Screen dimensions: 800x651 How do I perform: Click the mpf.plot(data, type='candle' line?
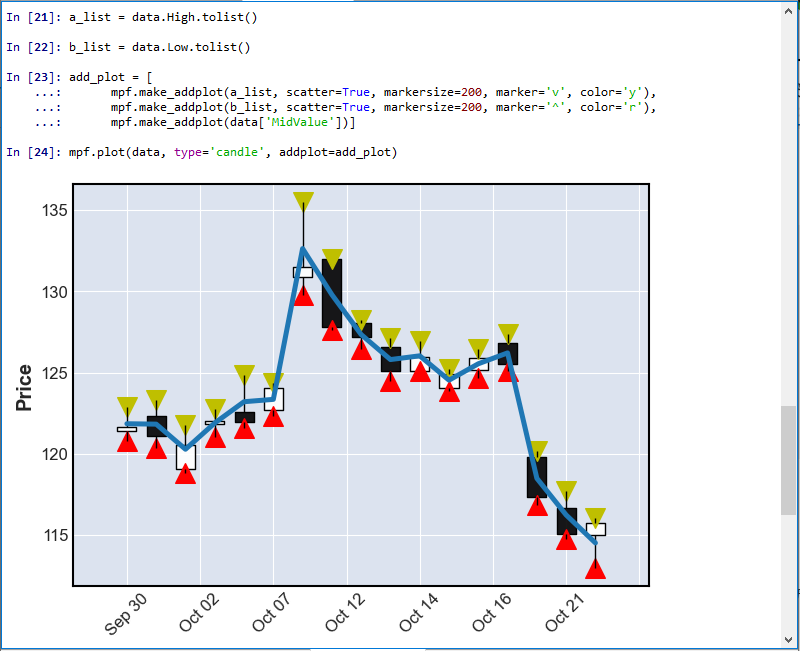[233, 153]
